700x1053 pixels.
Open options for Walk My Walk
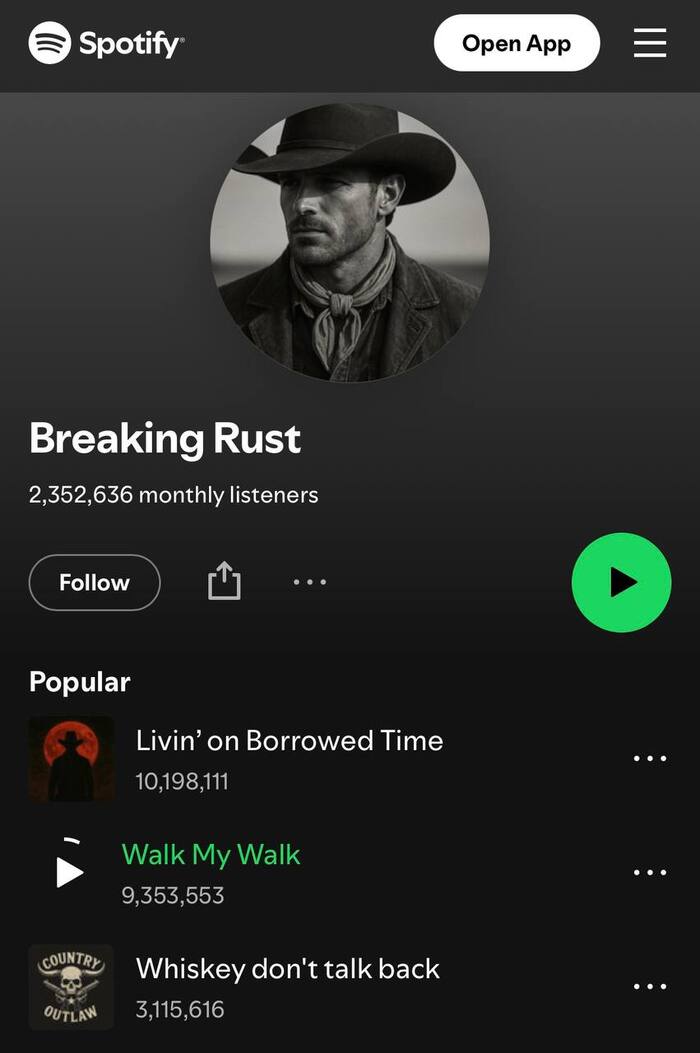pyautogui.click(x=650, y=872)
